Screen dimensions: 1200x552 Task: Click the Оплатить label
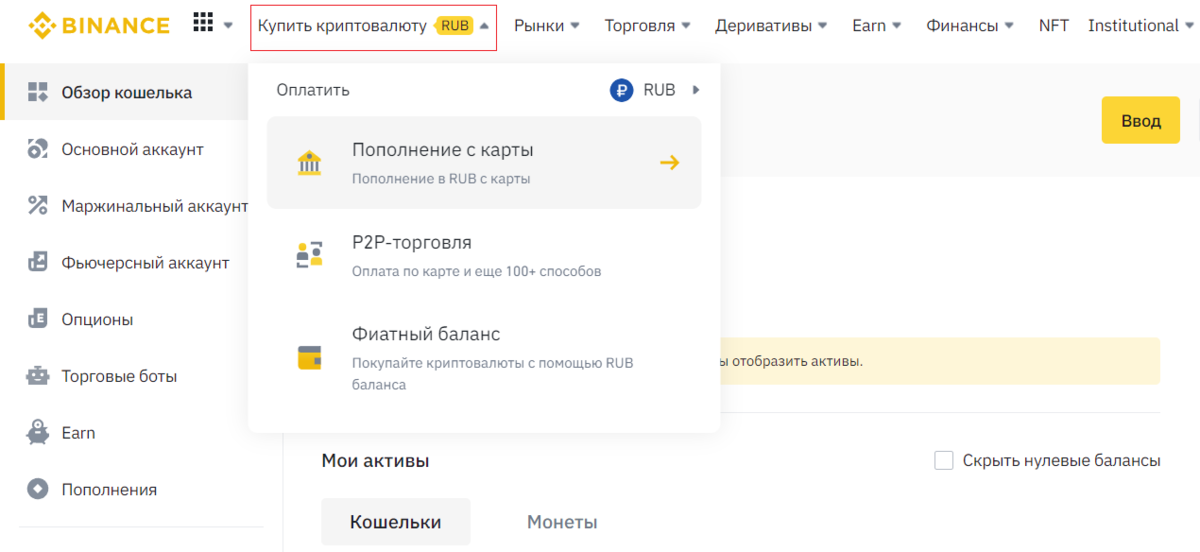[313, 90]
